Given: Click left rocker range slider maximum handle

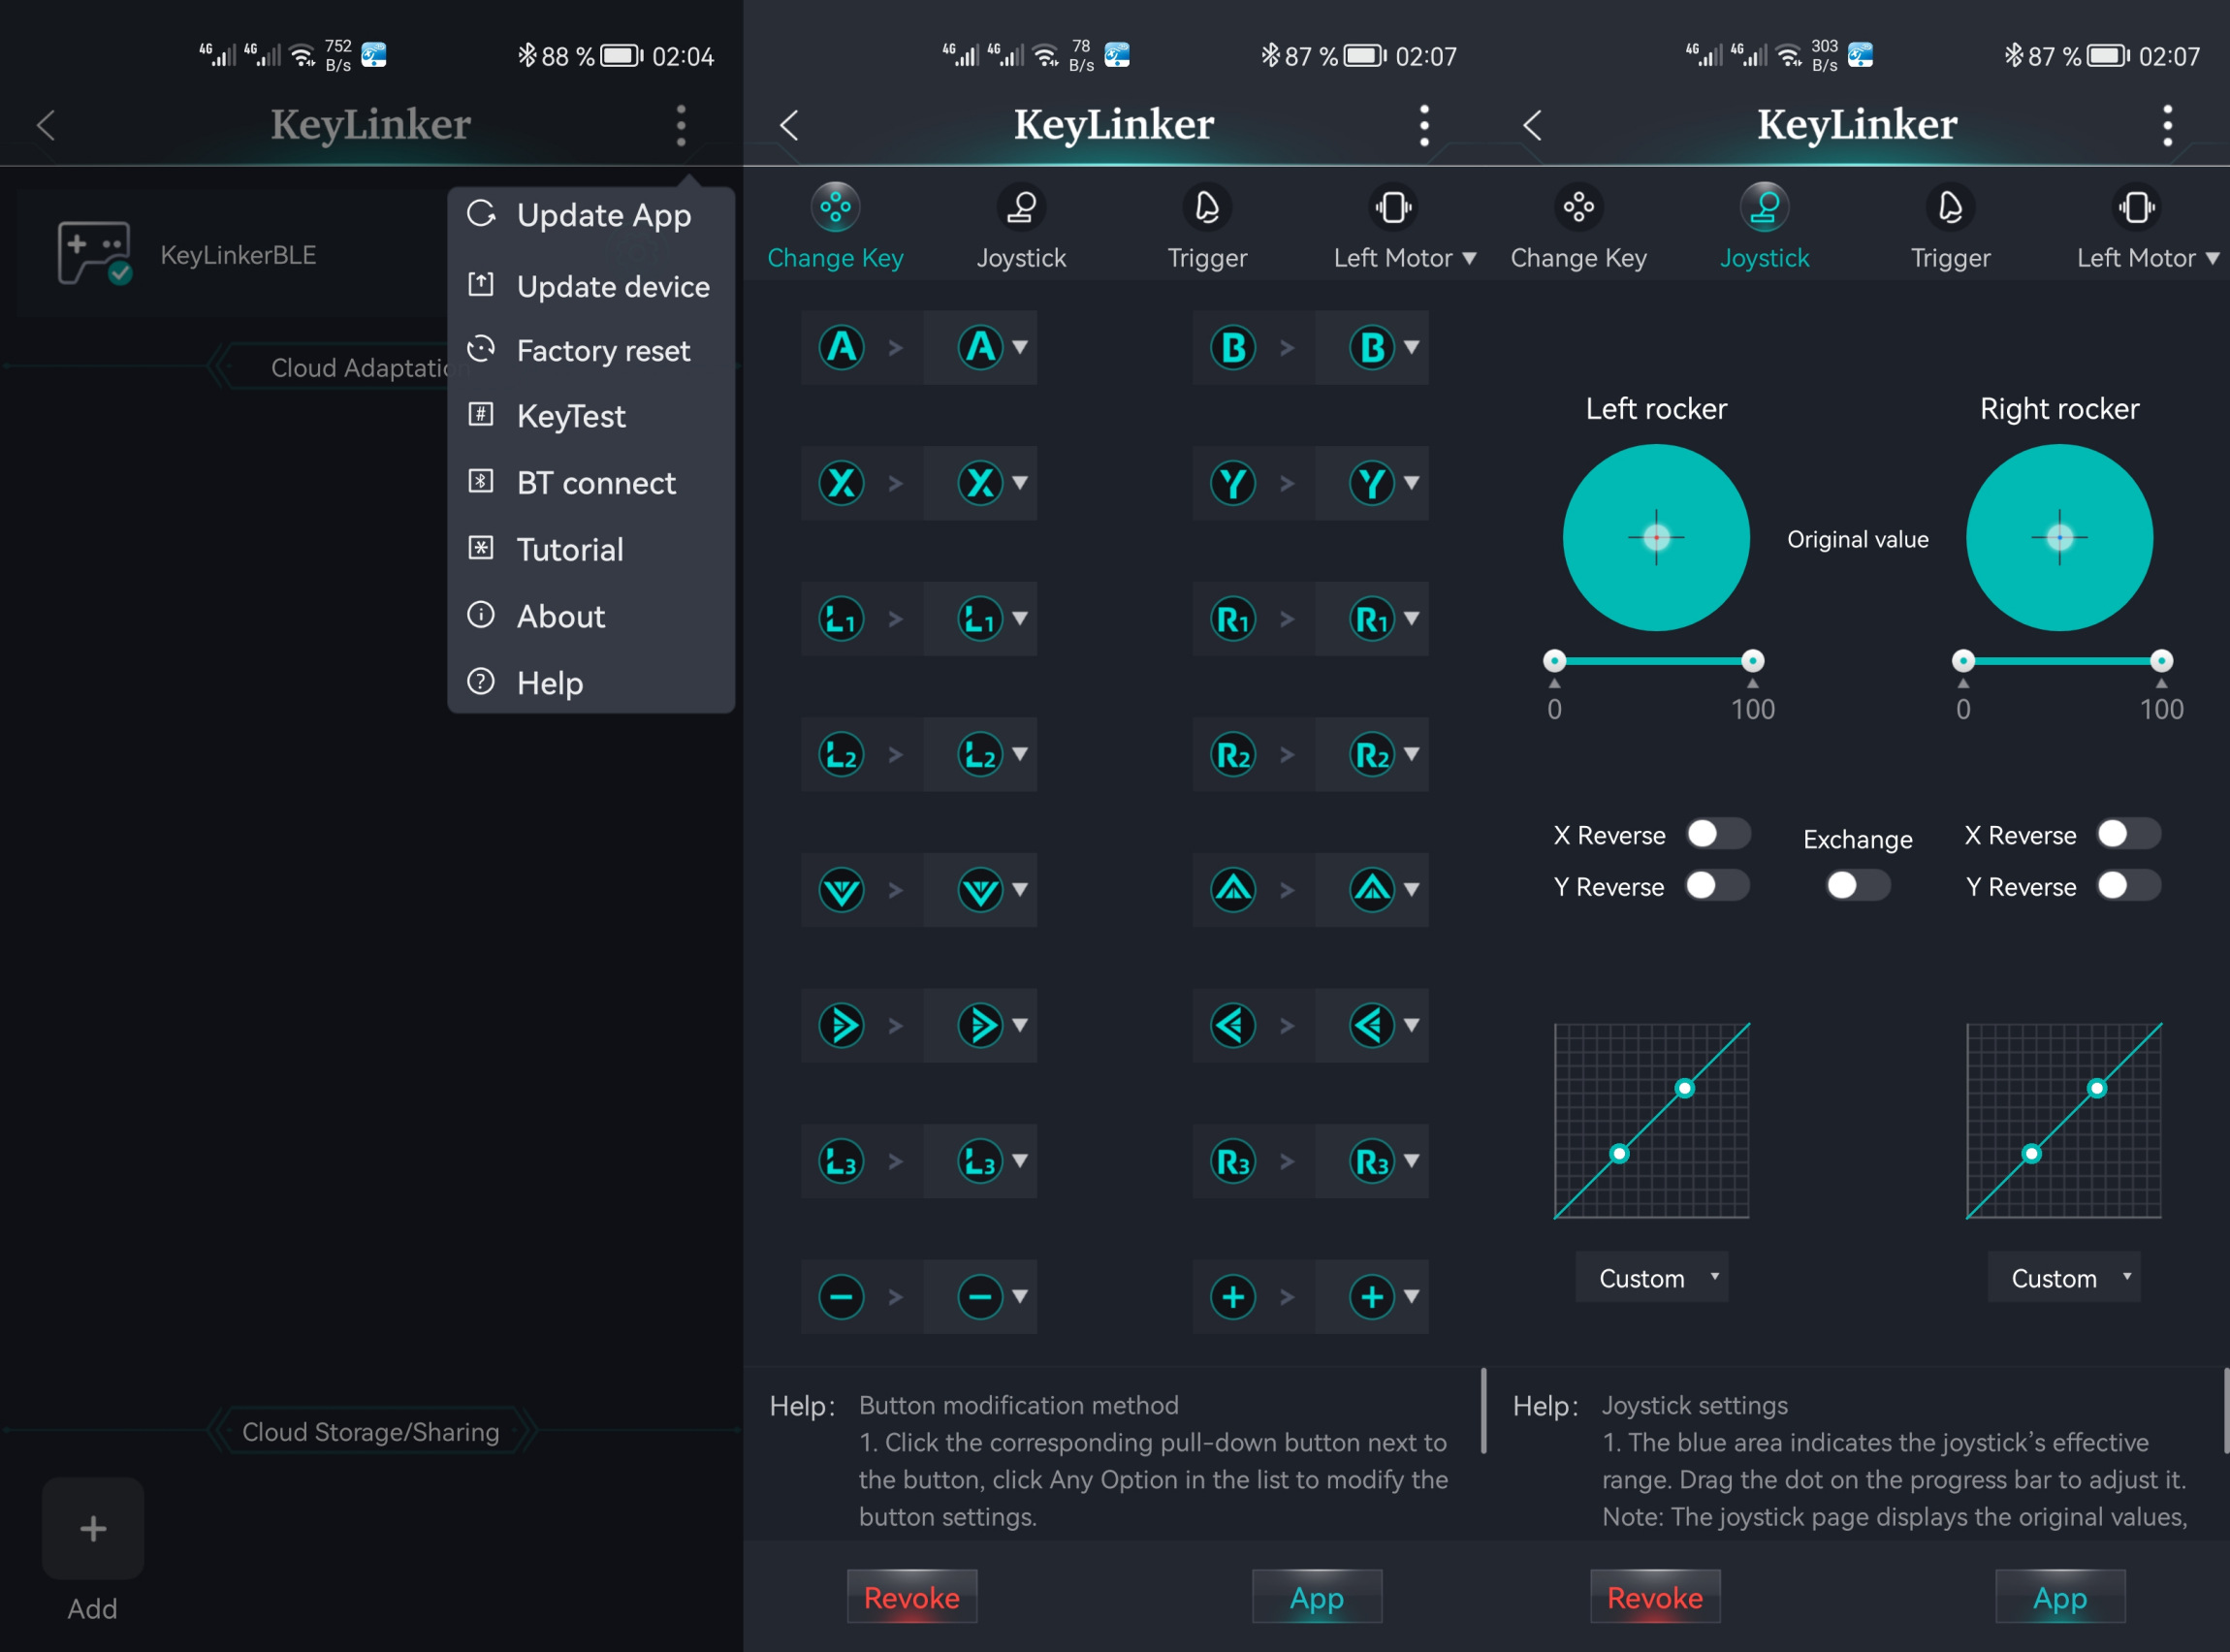Looking at the screenshot, I should [x=1752, y=660].
